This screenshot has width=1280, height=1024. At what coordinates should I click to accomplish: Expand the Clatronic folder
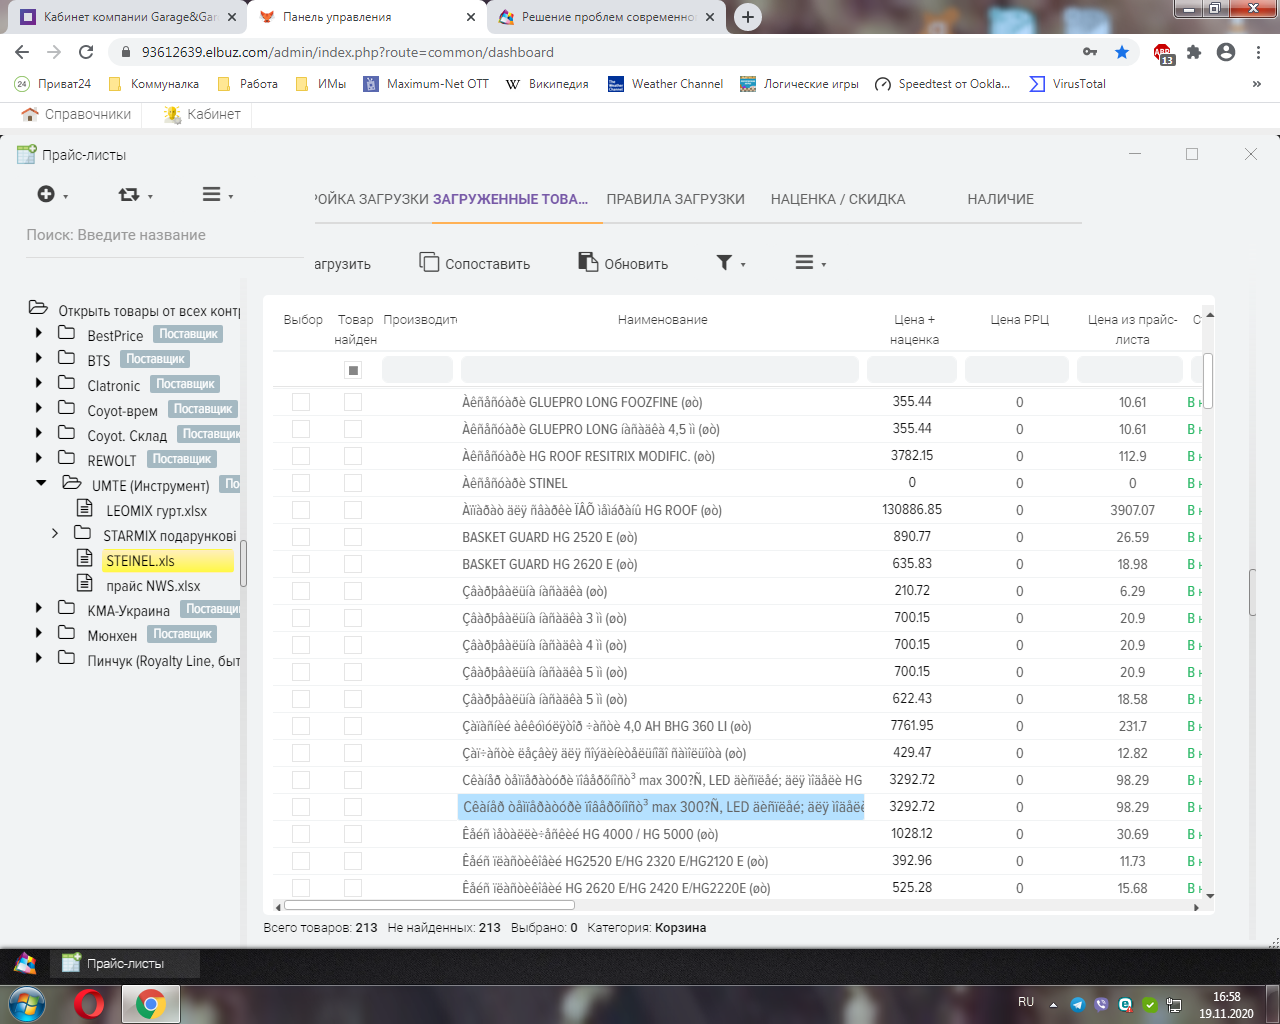(38, 383)
